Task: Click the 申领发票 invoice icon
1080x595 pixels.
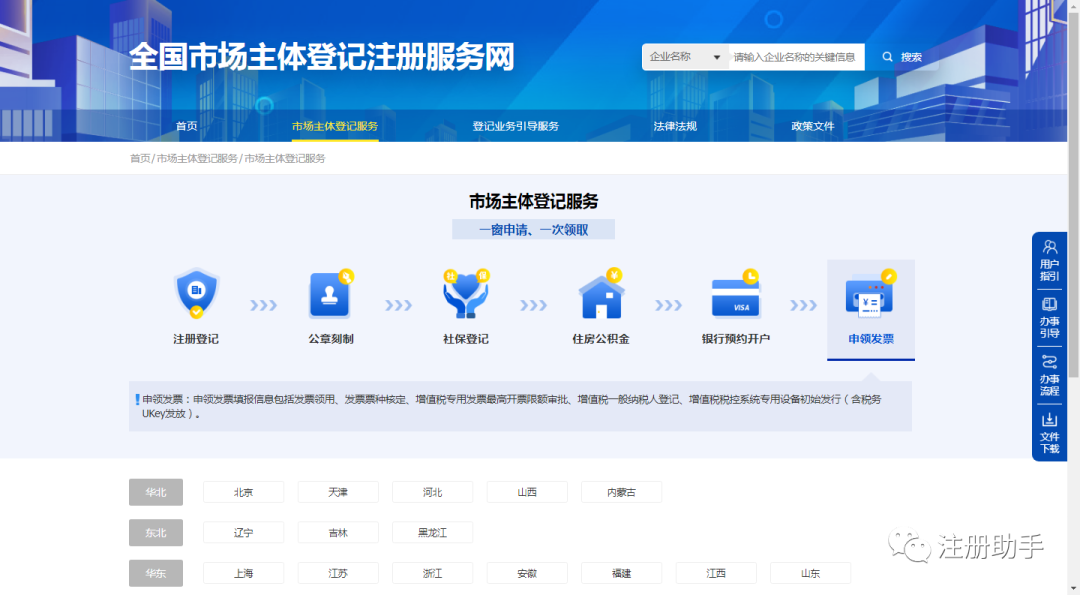Action: pos(870,295)
